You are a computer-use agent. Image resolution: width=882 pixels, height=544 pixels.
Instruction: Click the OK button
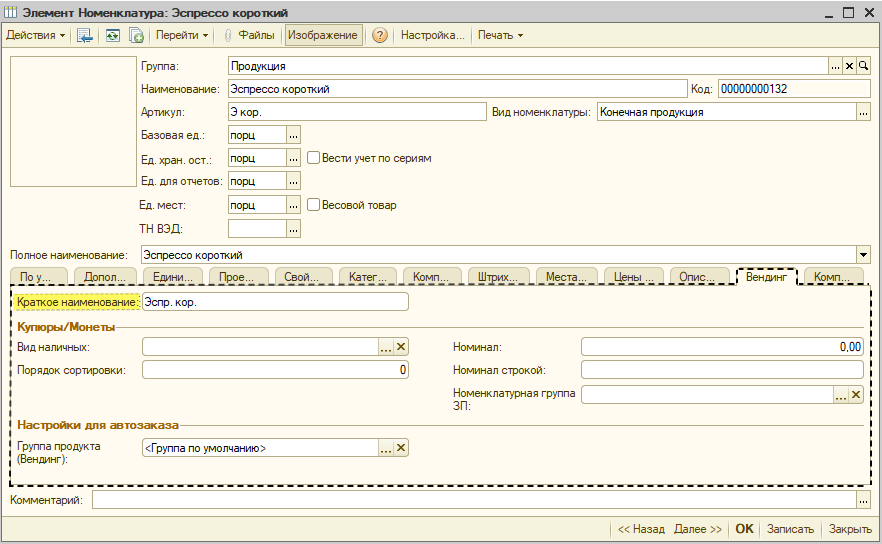click(744, 529)
